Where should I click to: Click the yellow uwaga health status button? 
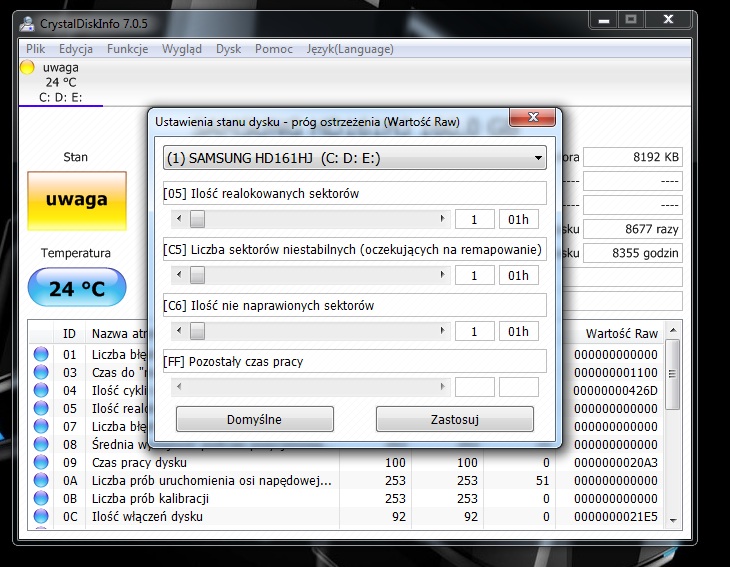tap(77, 201)
